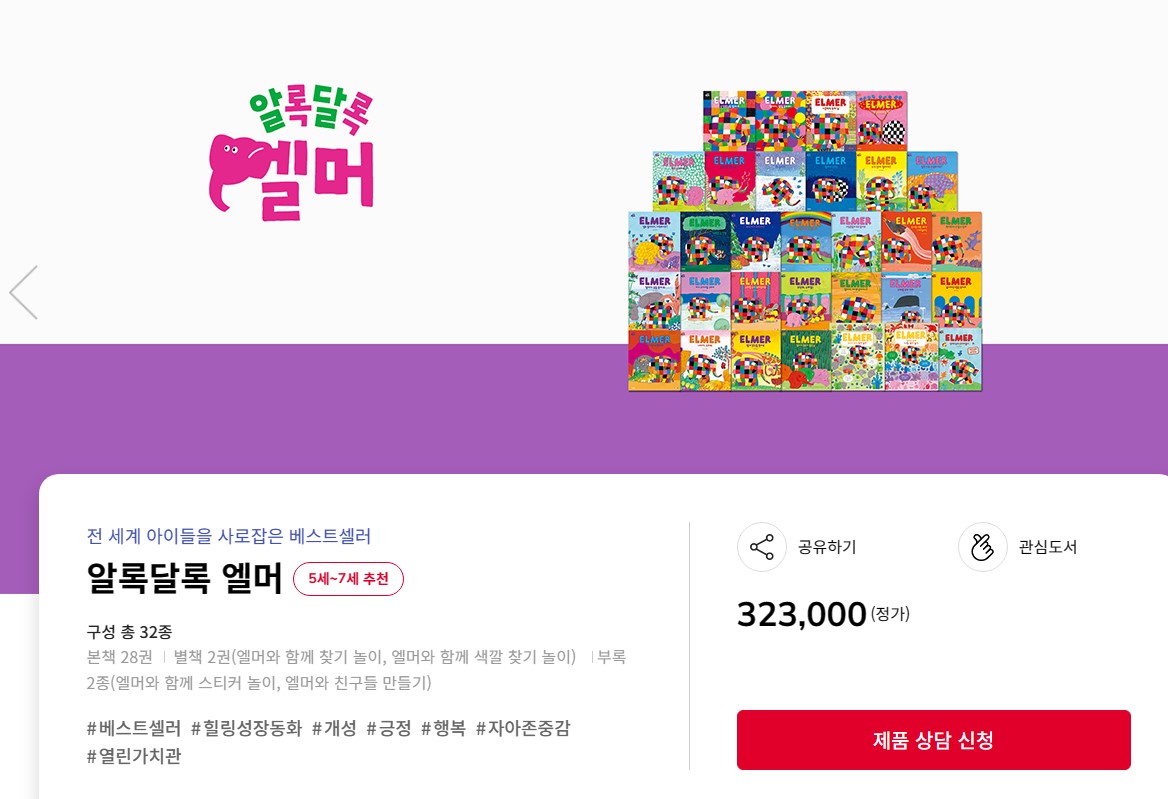Click the 공유하기 label
The image size is (1168, 799).
[827, 547]
